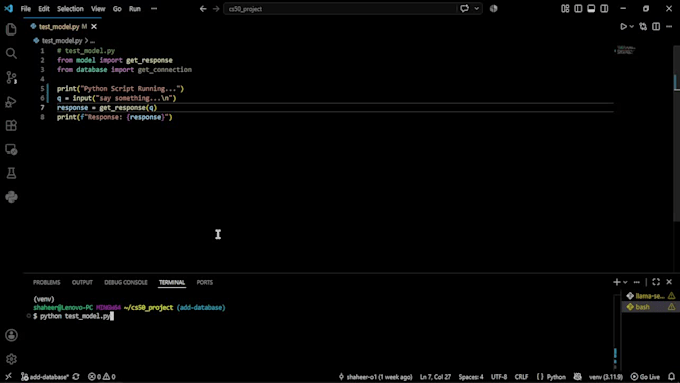Open the Accounts menu icon
680x383 pixels.
(11, 335)
